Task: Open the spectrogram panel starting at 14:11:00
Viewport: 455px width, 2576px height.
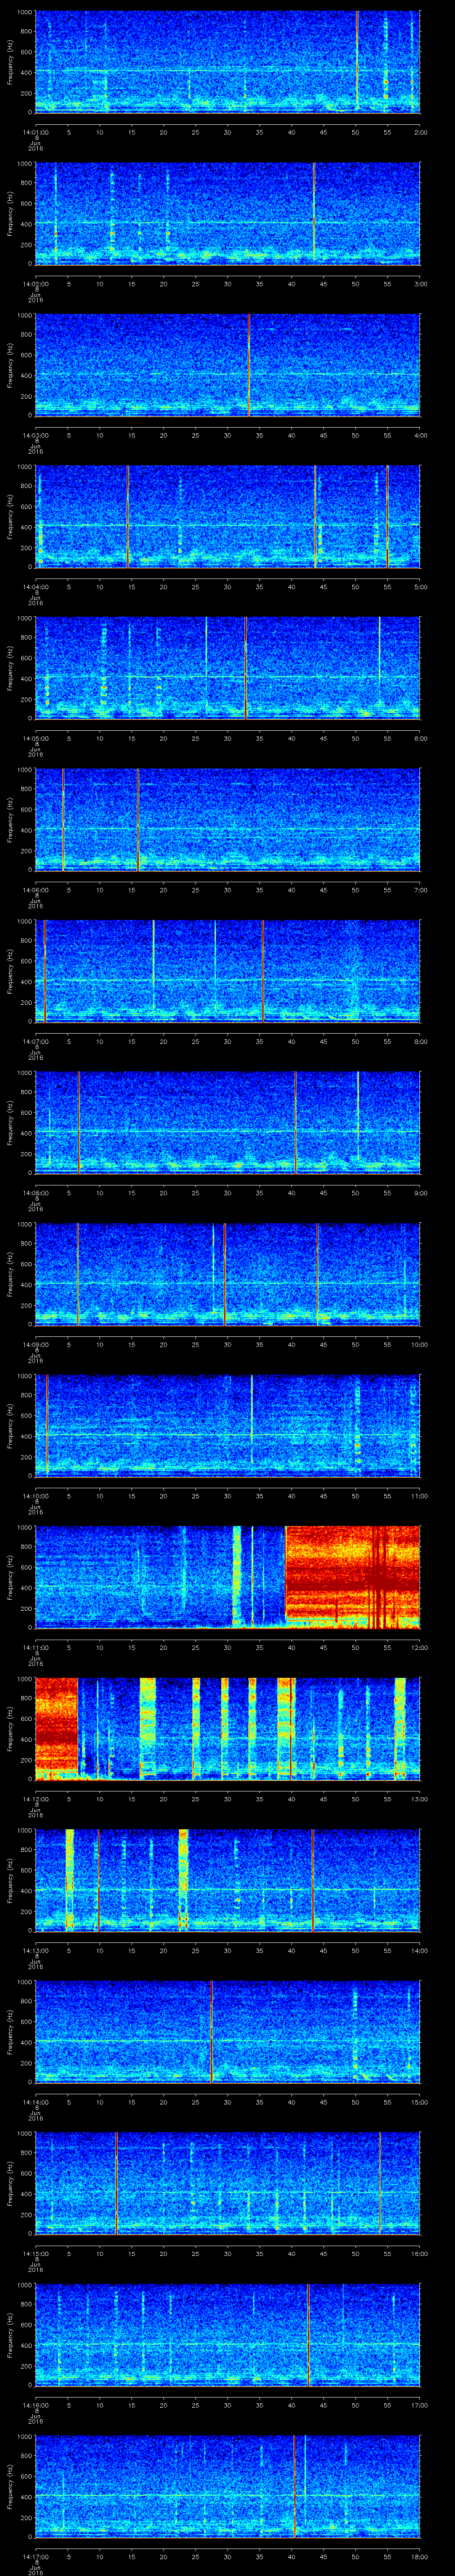Action: coord(227,1577)
